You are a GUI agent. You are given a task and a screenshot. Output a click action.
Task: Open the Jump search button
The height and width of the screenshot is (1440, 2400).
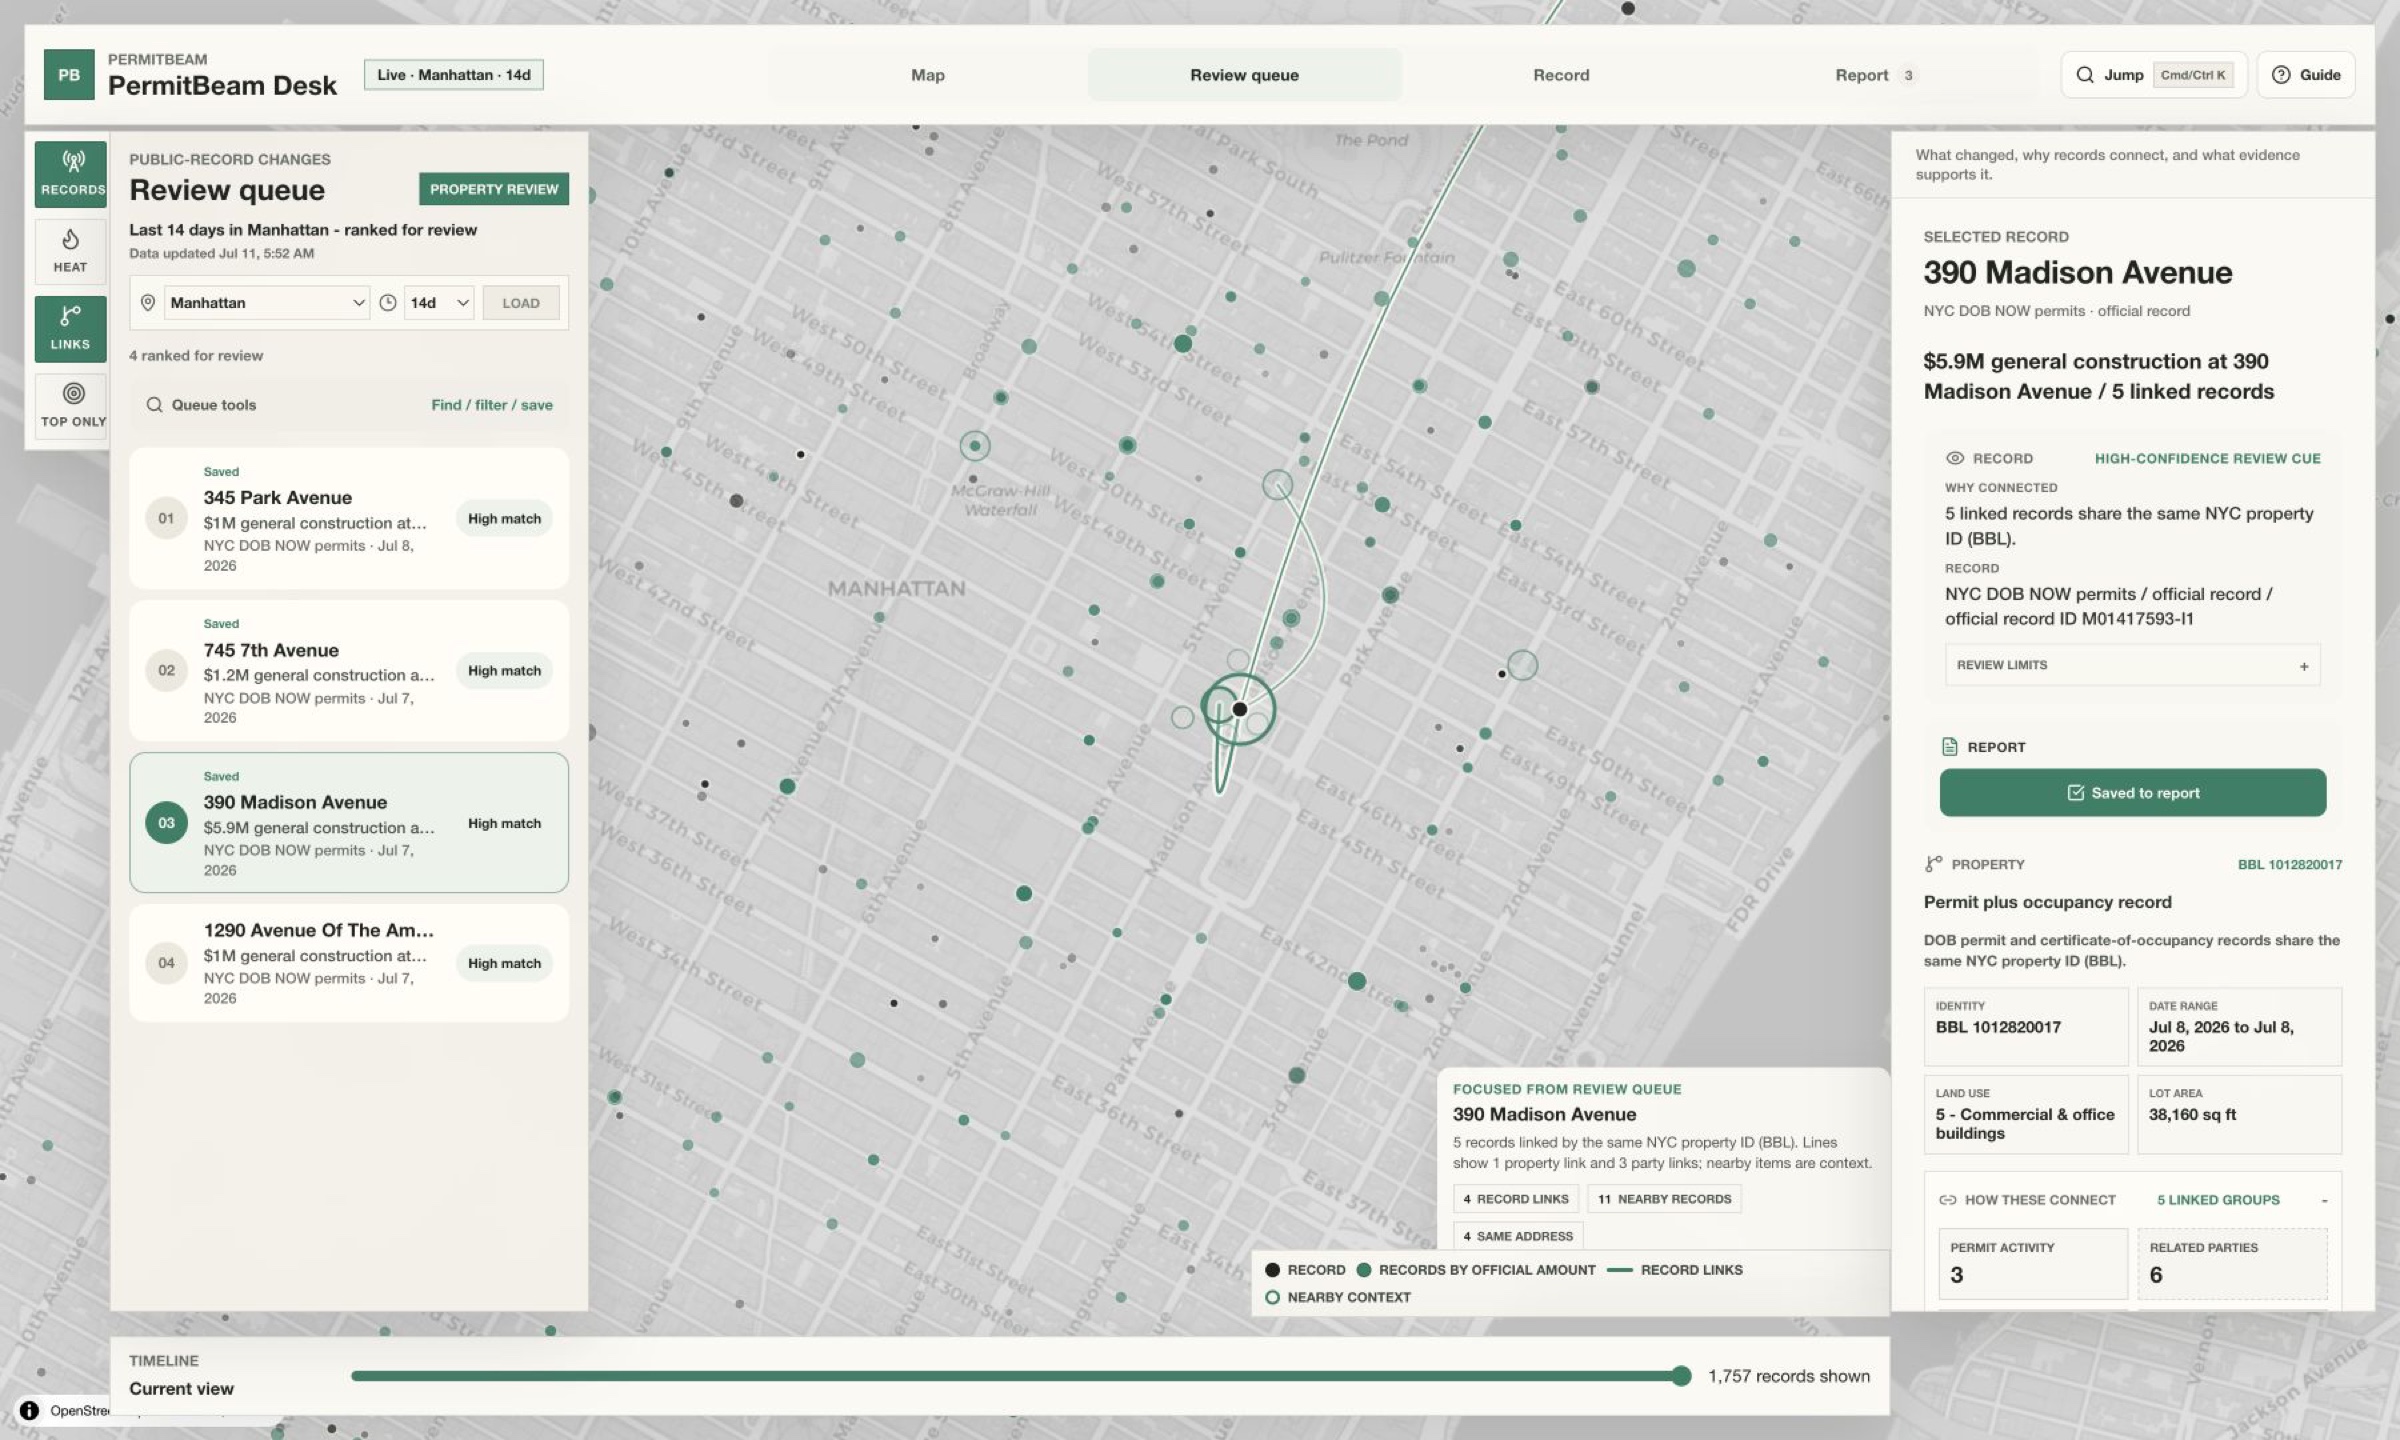pos(2154,75)
